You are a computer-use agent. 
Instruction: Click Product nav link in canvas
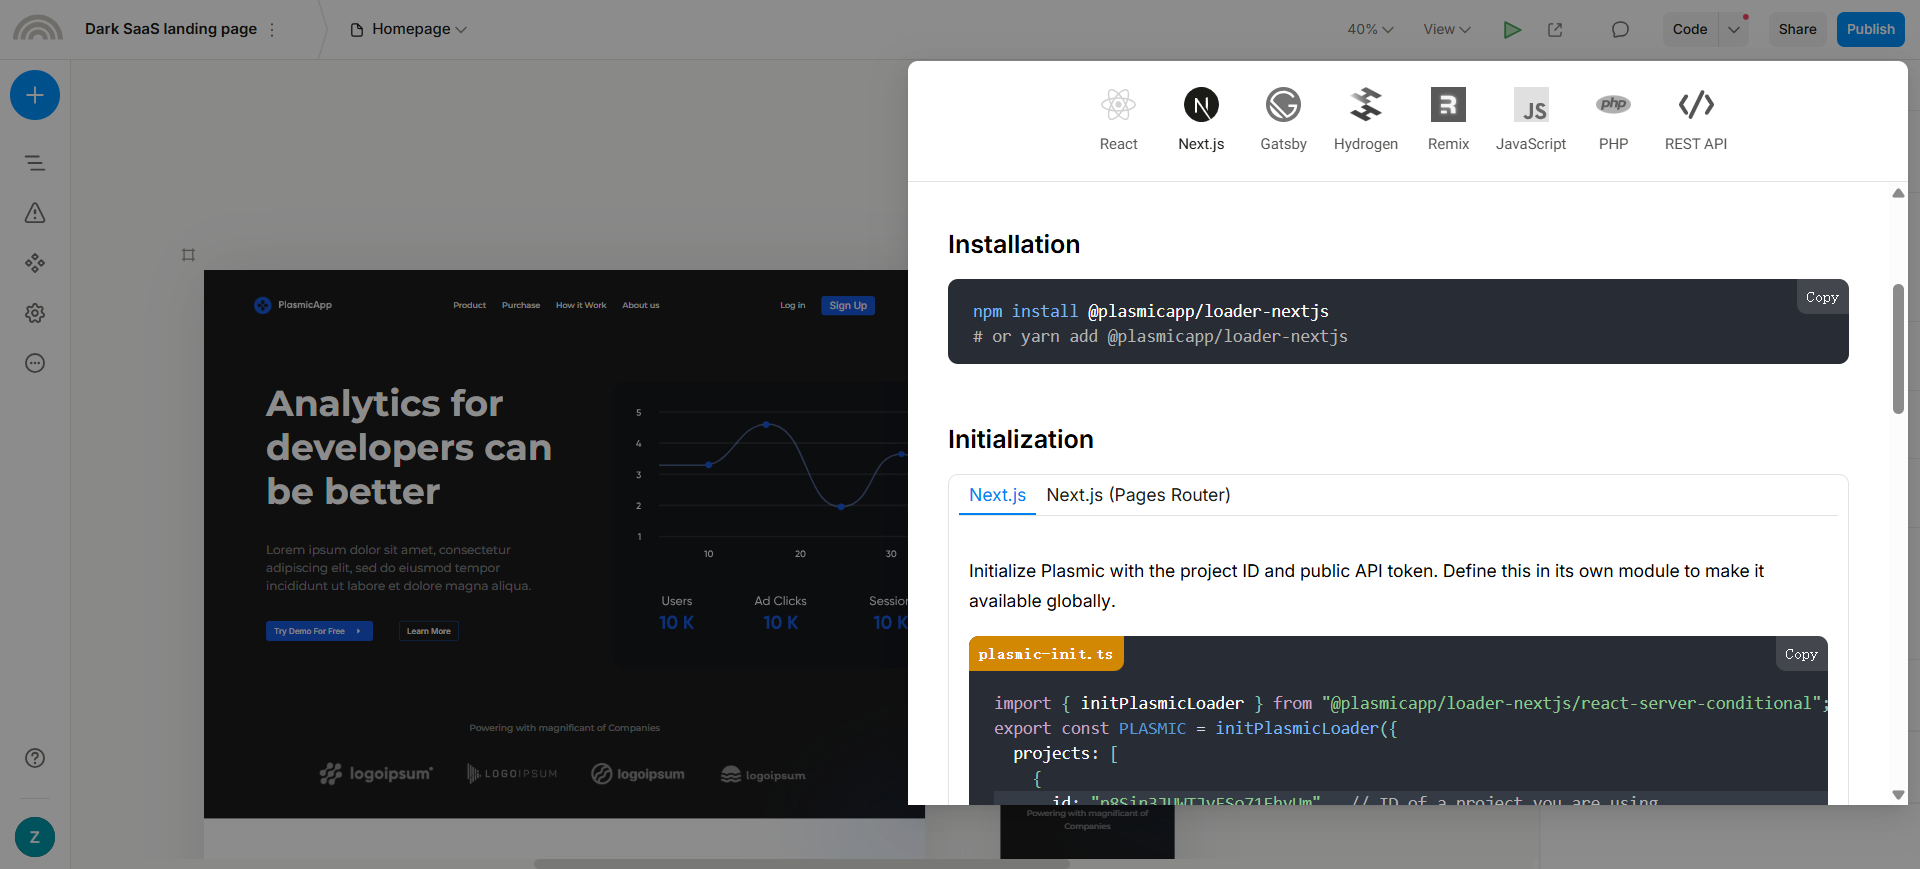pyautogui.click(x=469, y=305)
